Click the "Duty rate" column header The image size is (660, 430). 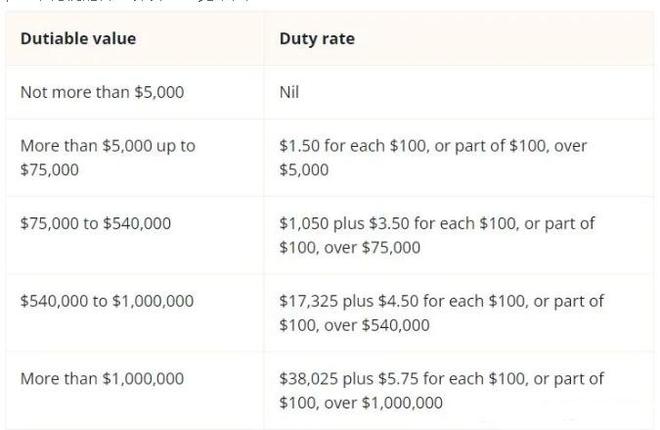point(316,39)
